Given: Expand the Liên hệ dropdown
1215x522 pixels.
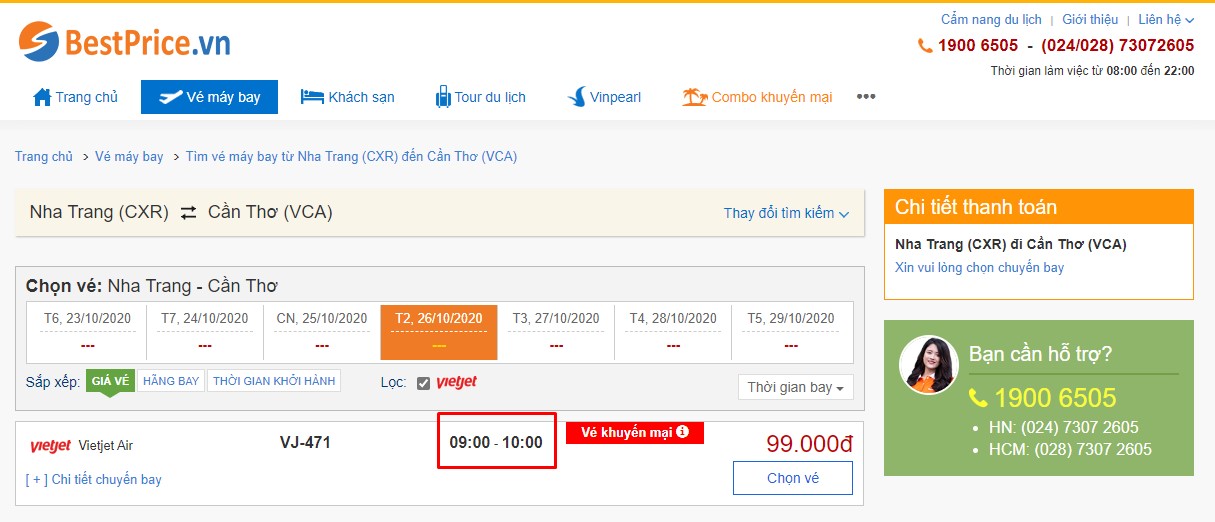Looking at the screenshot, I should (x=1166, y=19).
